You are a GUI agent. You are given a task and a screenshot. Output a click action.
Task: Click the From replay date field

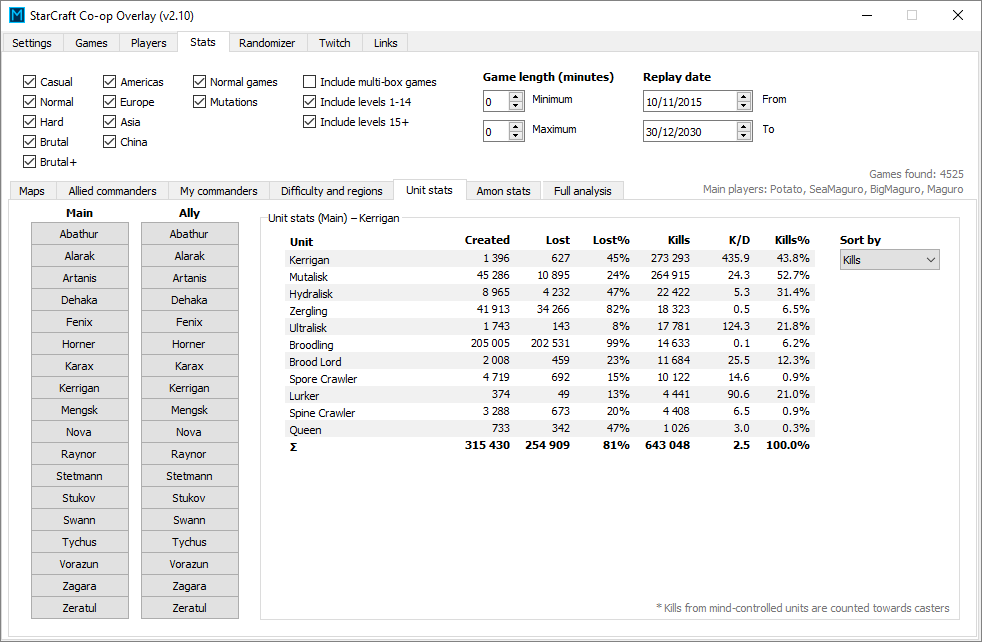(689, 101)
